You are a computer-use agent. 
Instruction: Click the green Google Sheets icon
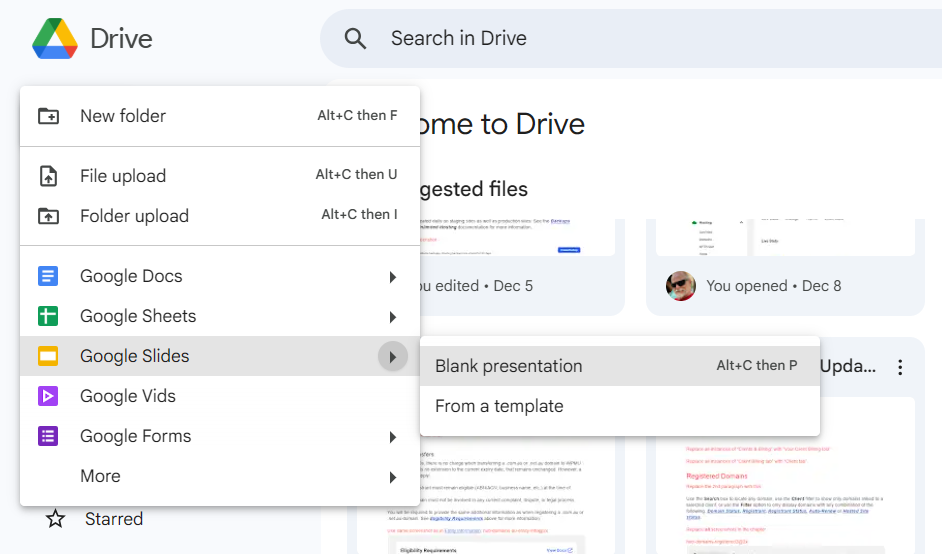tap(48, 316)
